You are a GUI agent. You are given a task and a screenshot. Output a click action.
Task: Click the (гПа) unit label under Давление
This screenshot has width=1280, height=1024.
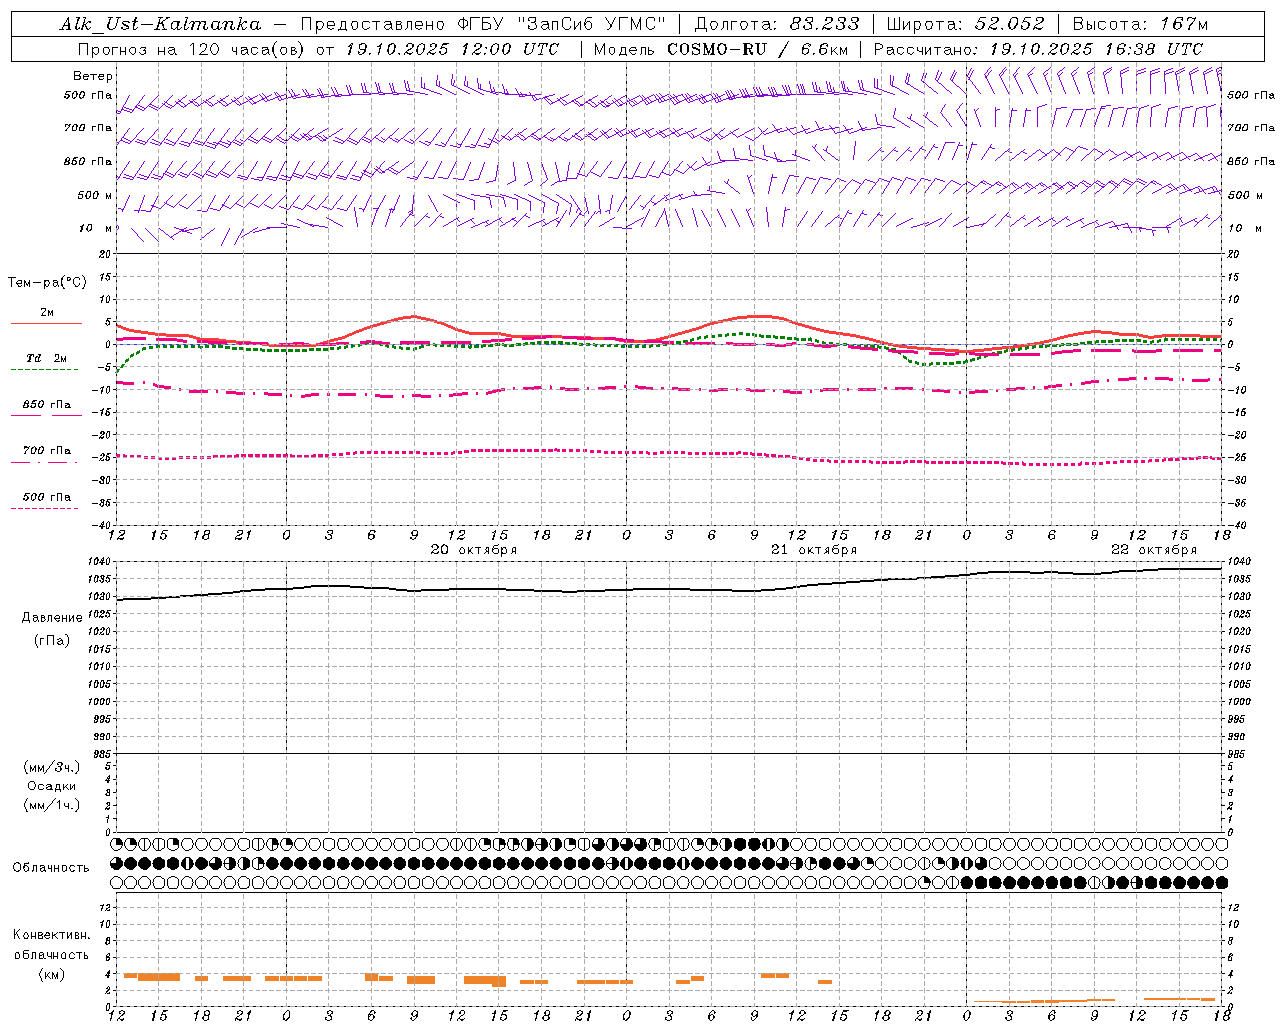pyautogui.click(x=52, y=641)
